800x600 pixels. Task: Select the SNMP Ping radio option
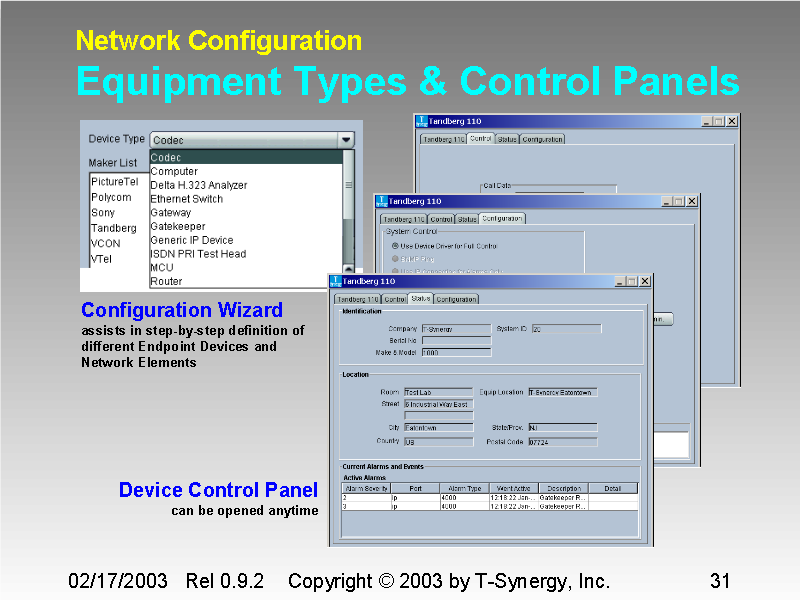pyautogui.click(x=395, y=258)
